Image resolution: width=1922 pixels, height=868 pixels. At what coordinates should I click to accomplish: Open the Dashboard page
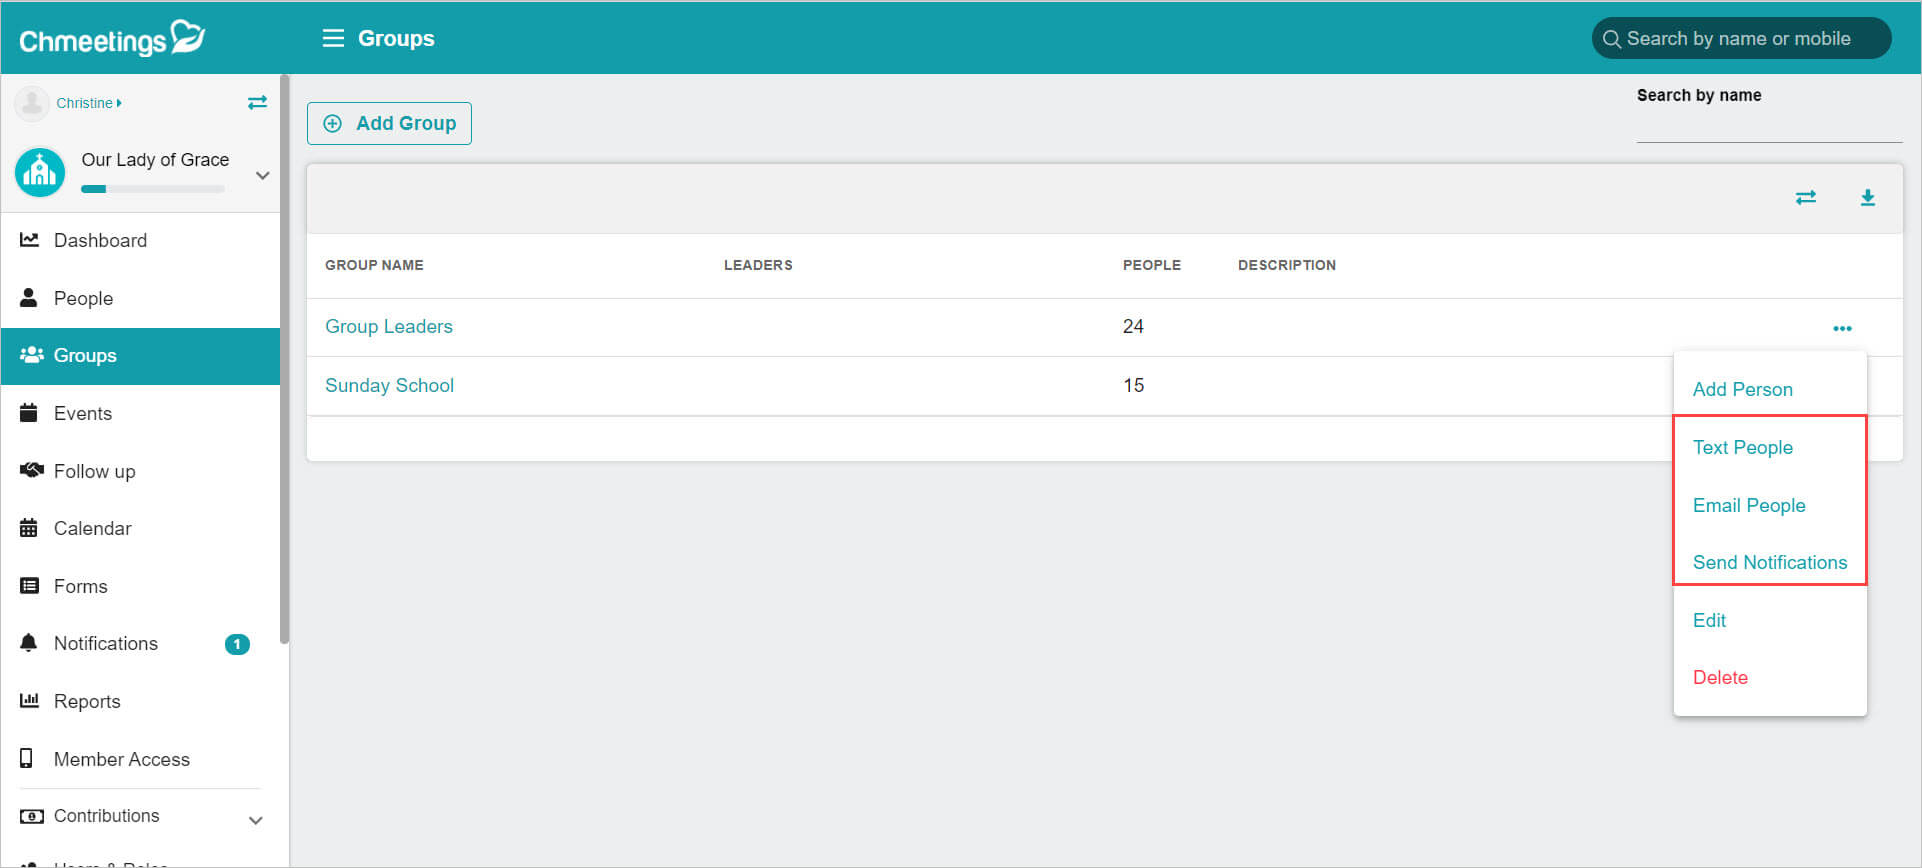[140, 240]
